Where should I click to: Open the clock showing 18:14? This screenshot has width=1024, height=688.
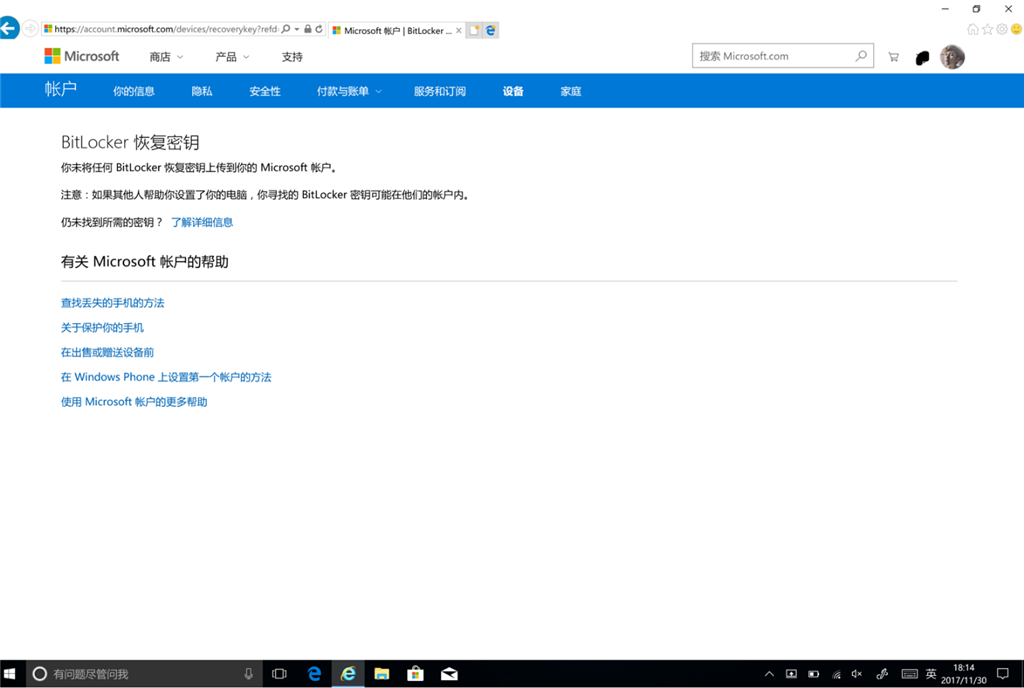point(963,674)
